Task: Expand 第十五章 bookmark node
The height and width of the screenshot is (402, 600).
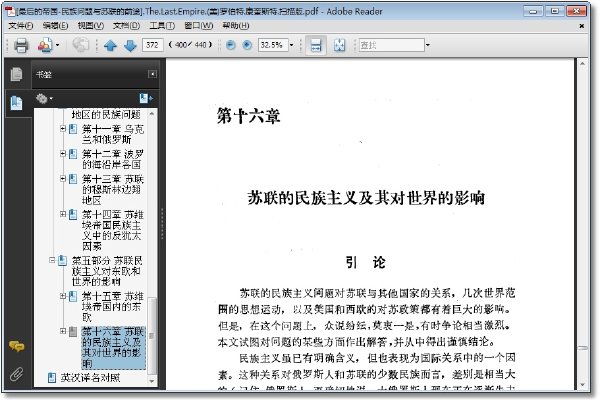Action: [63, 296]
